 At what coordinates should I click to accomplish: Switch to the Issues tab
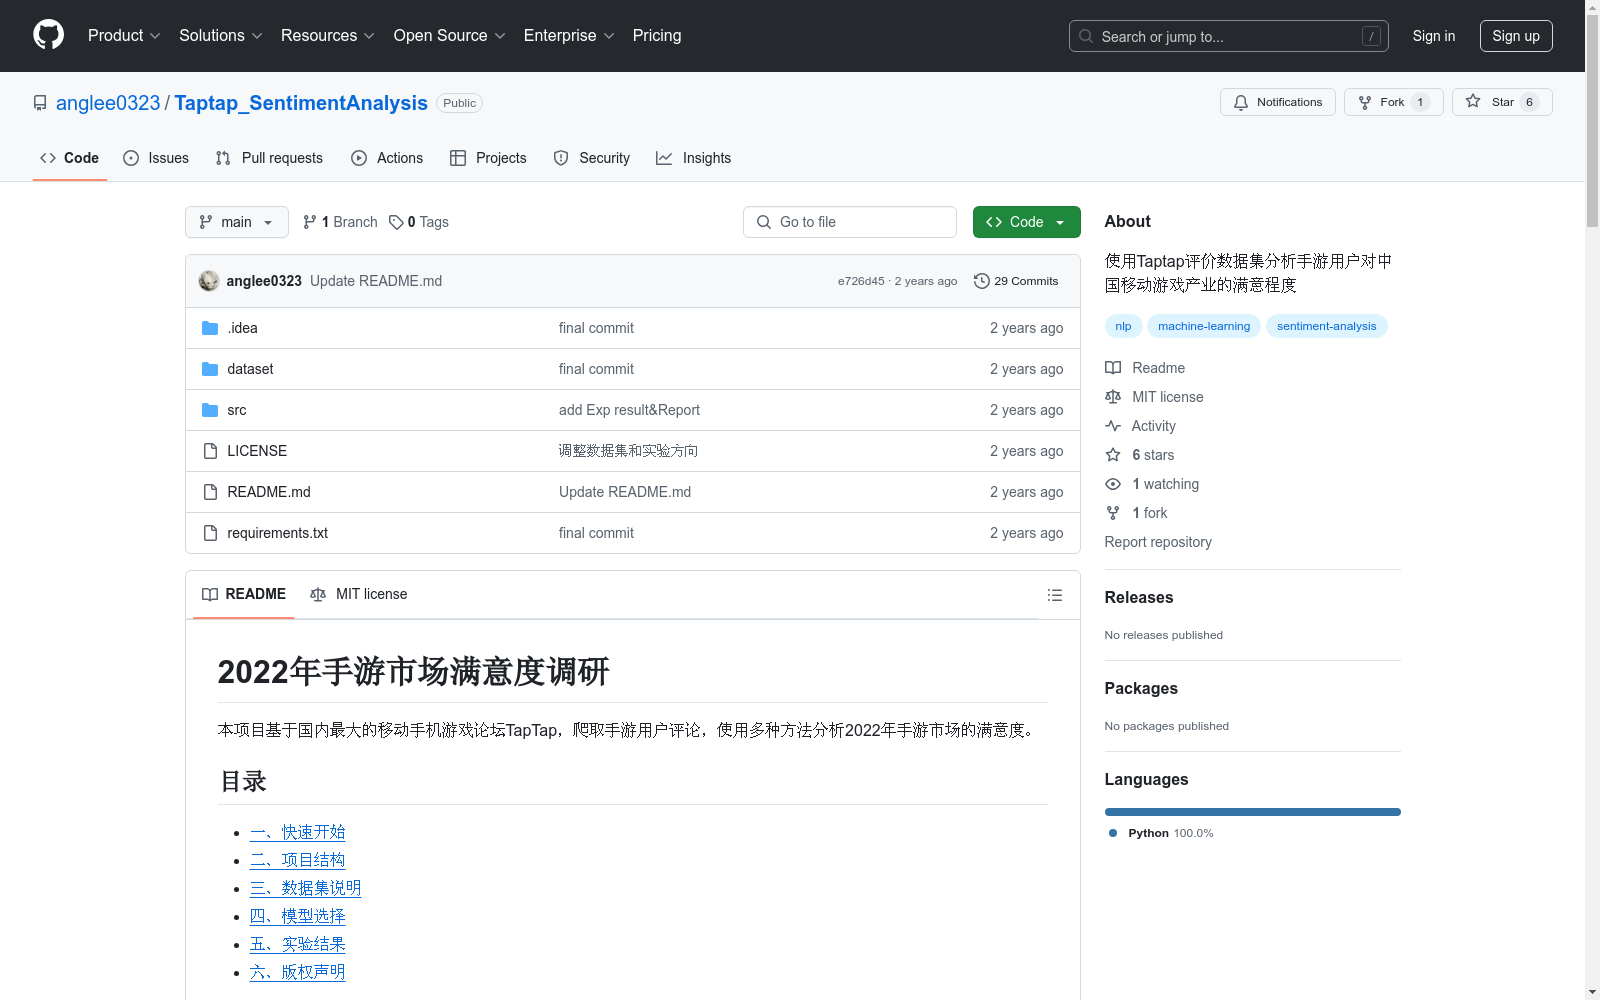coord(156,158)
